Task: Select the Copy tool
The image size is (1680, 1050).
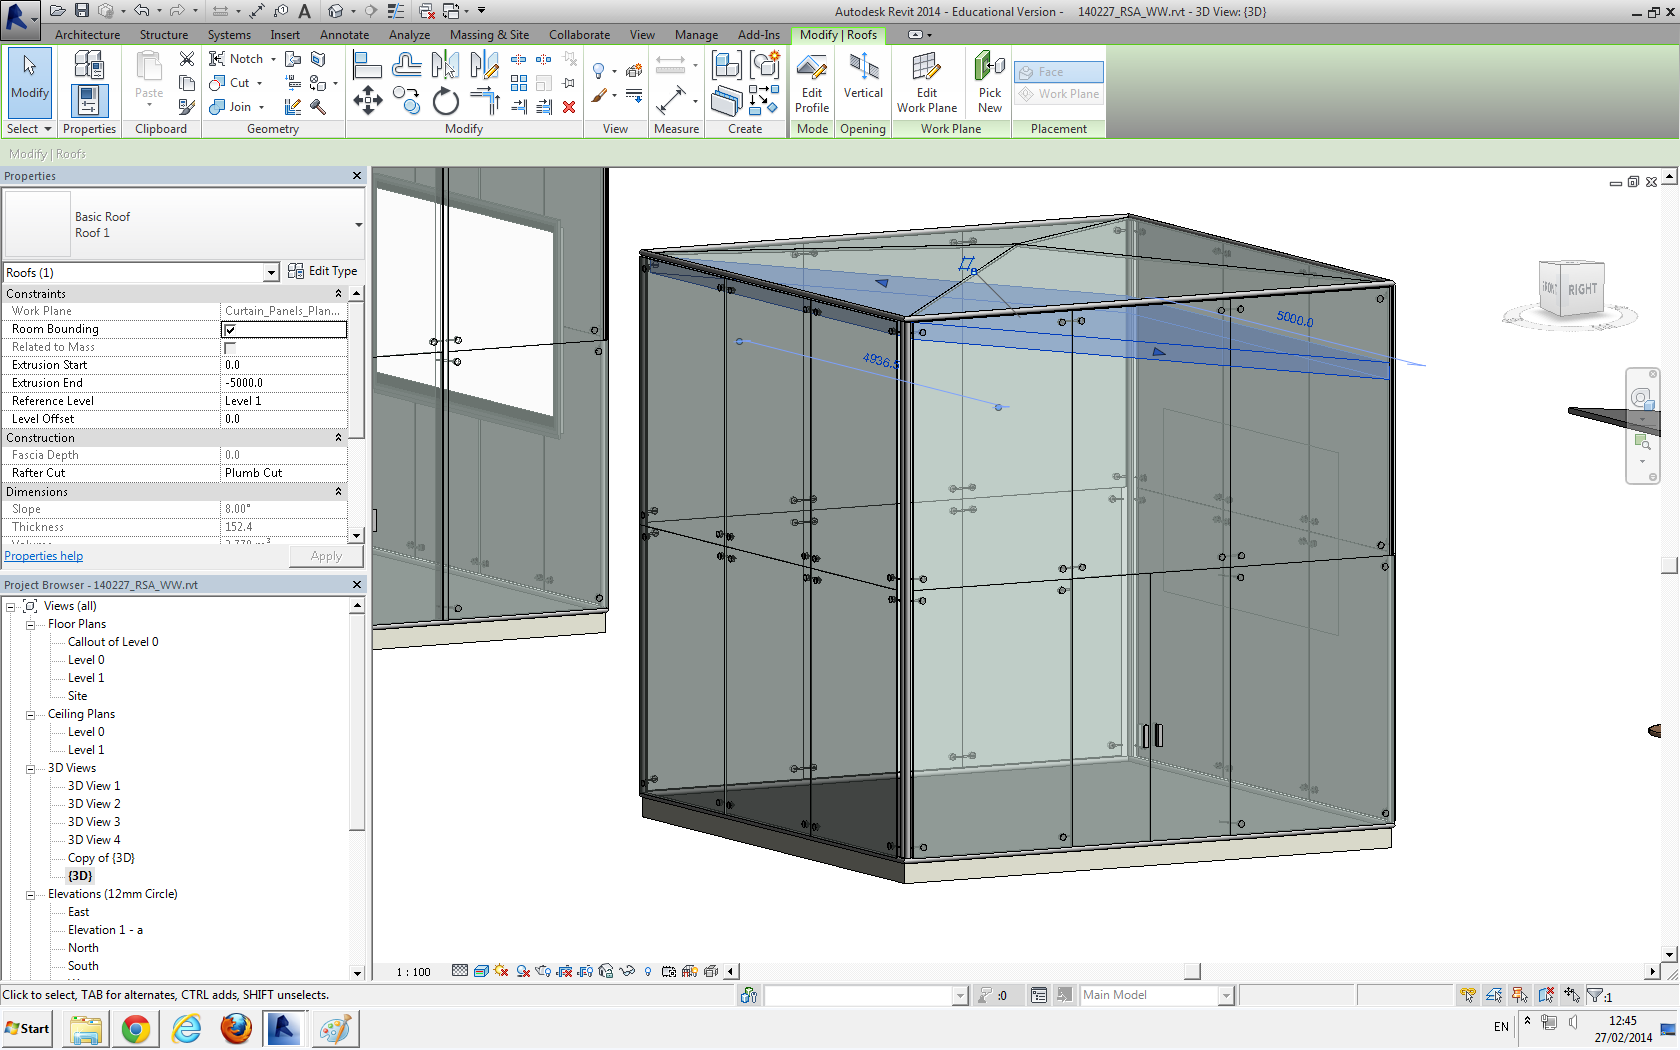Action: click(x=406, y=100)
